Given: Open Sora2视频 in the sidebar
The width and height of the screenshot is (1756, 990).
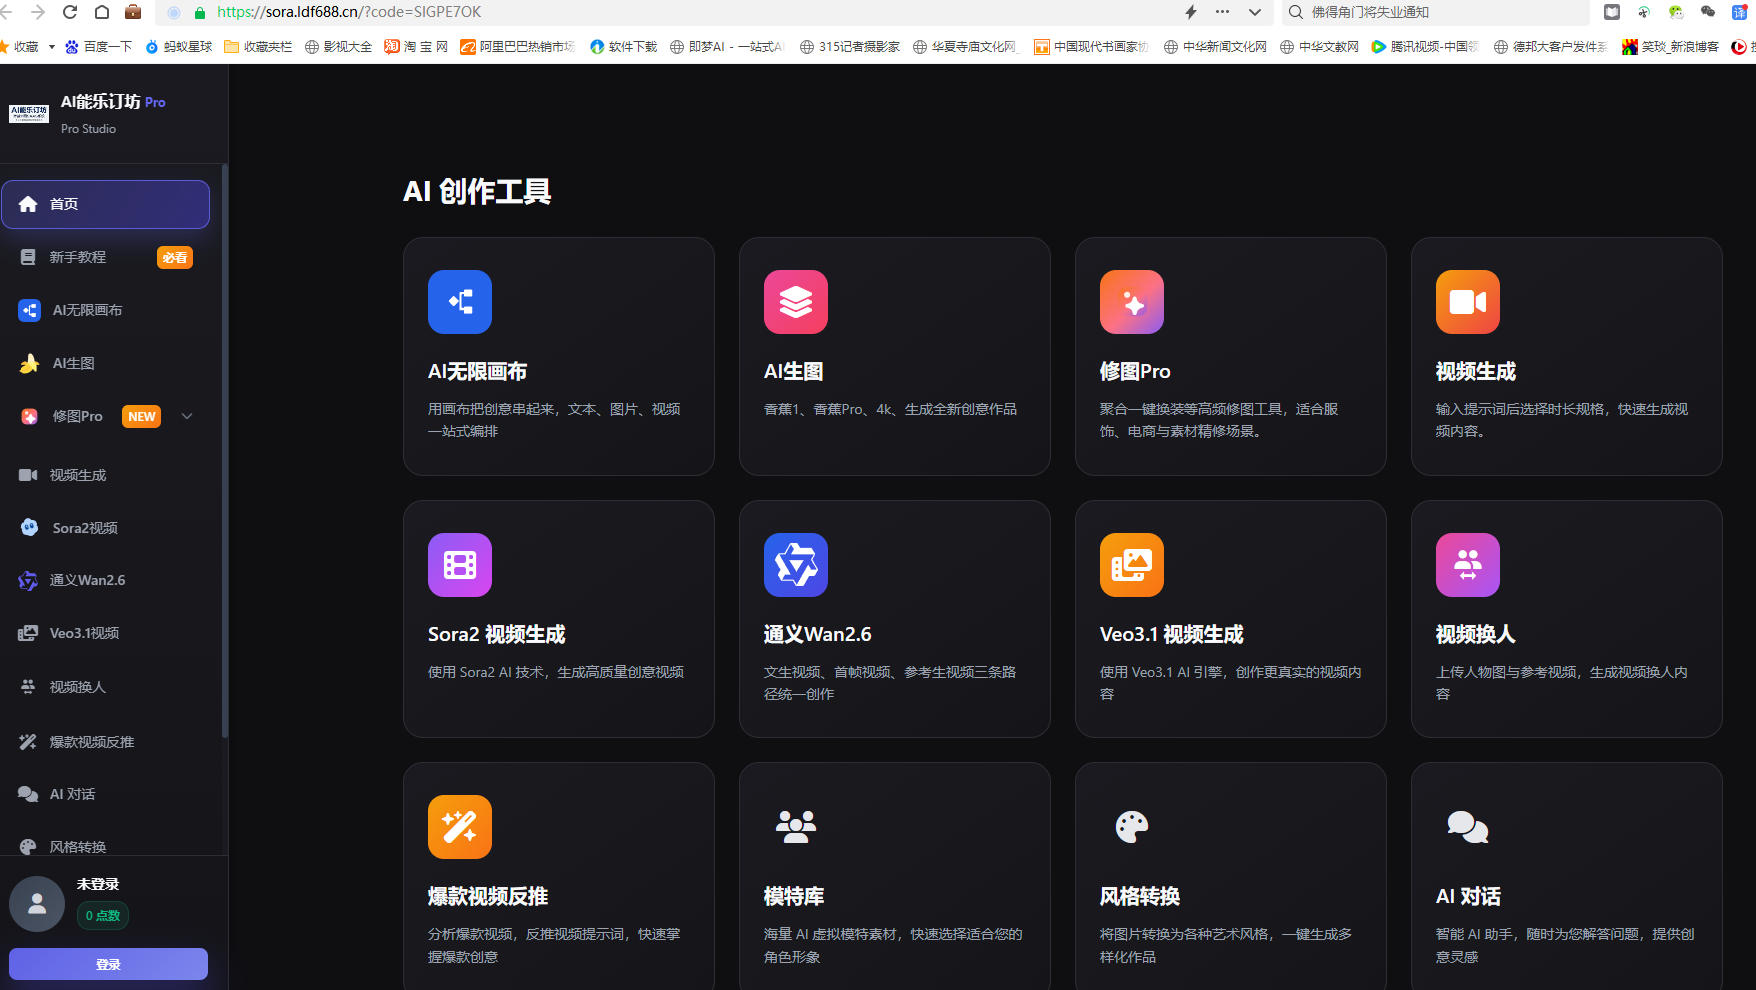Looking at the screenshot, I should (x=105, y=528).
